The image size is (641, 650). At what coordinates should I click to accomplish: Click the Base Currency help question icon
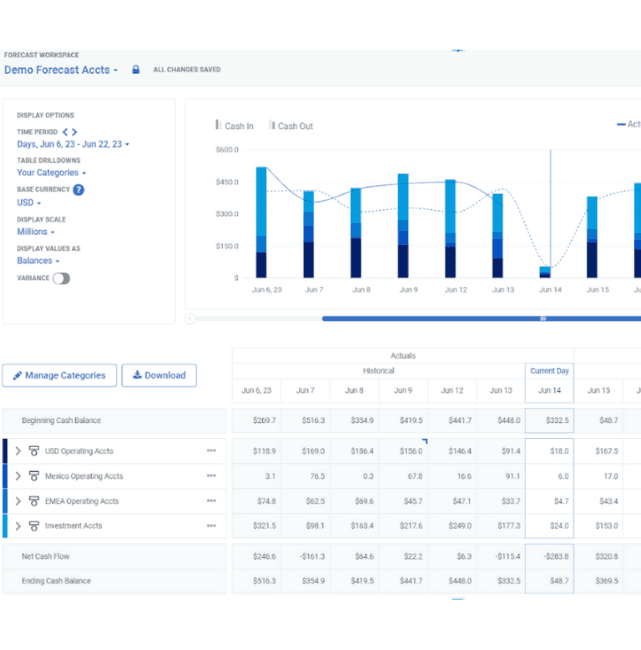78,190
